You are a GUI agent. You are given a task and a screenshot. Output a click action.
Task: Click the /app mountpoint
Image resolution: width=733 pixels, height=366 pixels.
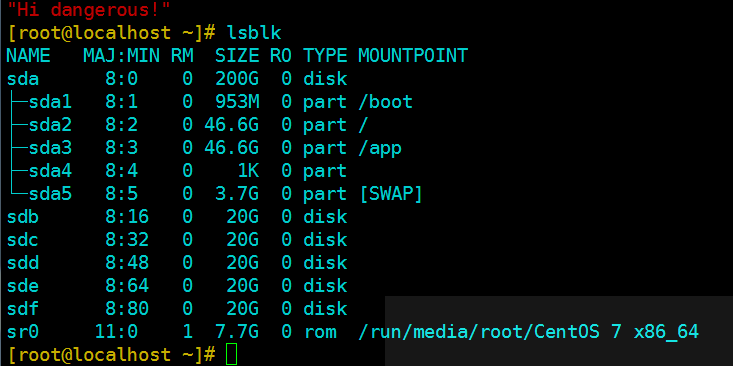380,148
